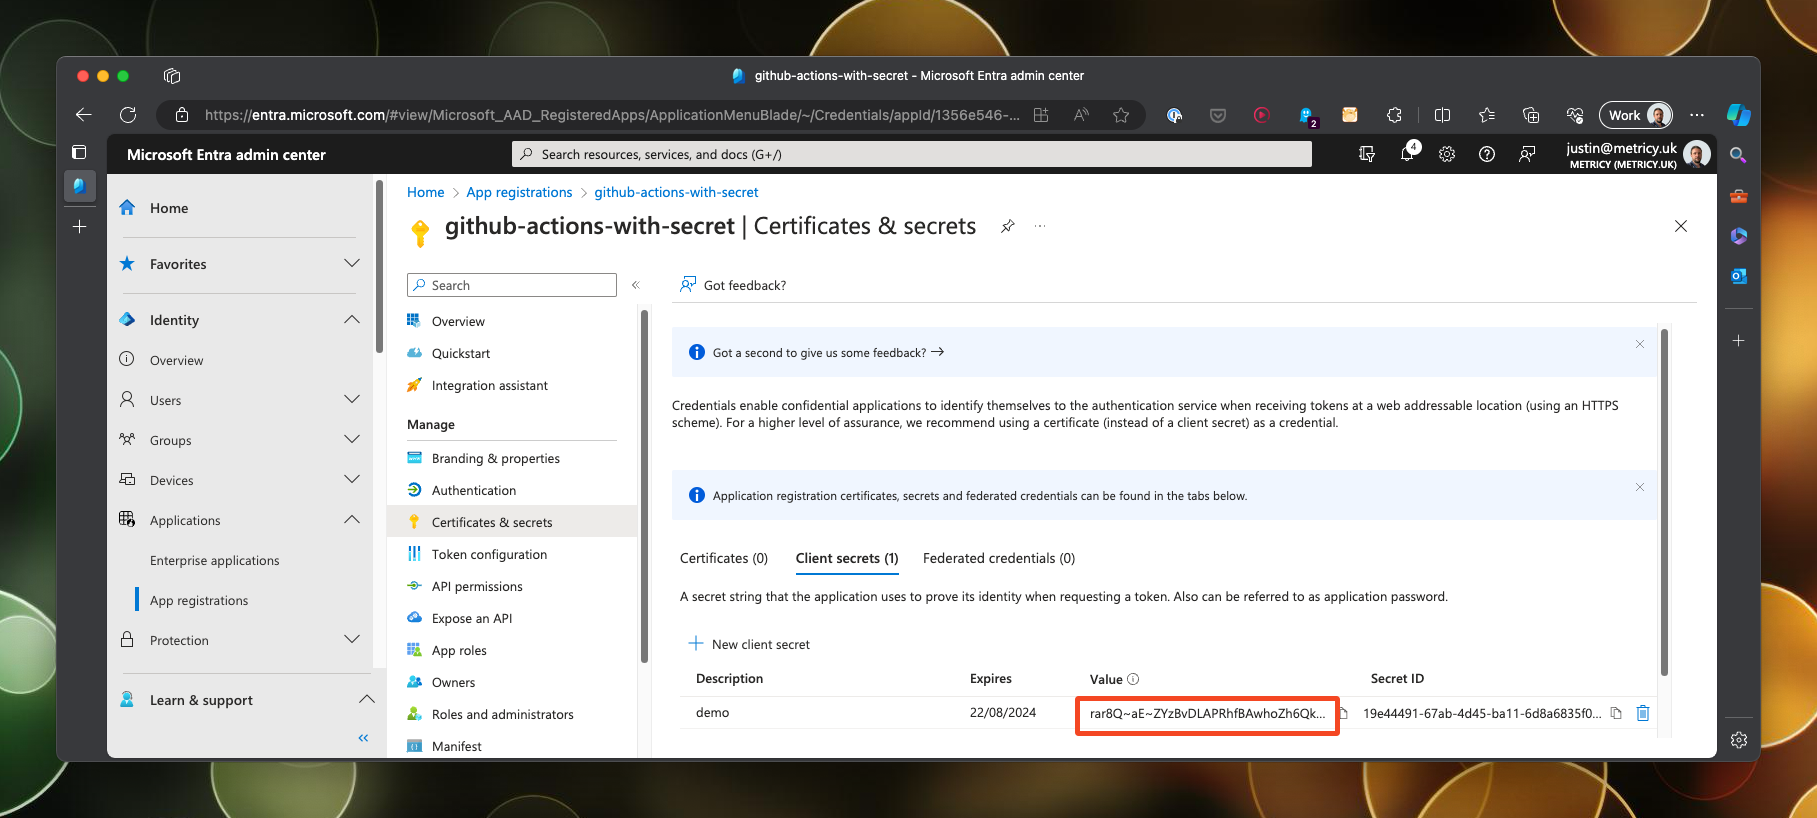Click Got feedback? button
Screen dimensions: 1817x818
733,285
